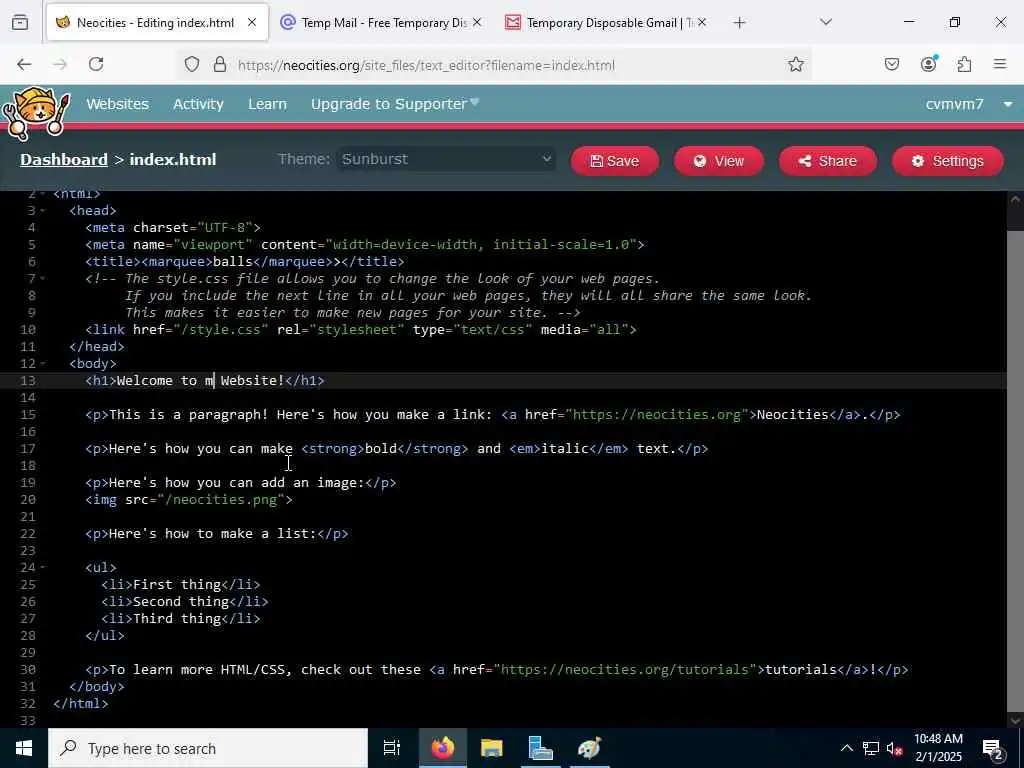1024x768 pixels.
Task: Open cvmvm7 account dropdown
Action: click(x=969, y=104)
